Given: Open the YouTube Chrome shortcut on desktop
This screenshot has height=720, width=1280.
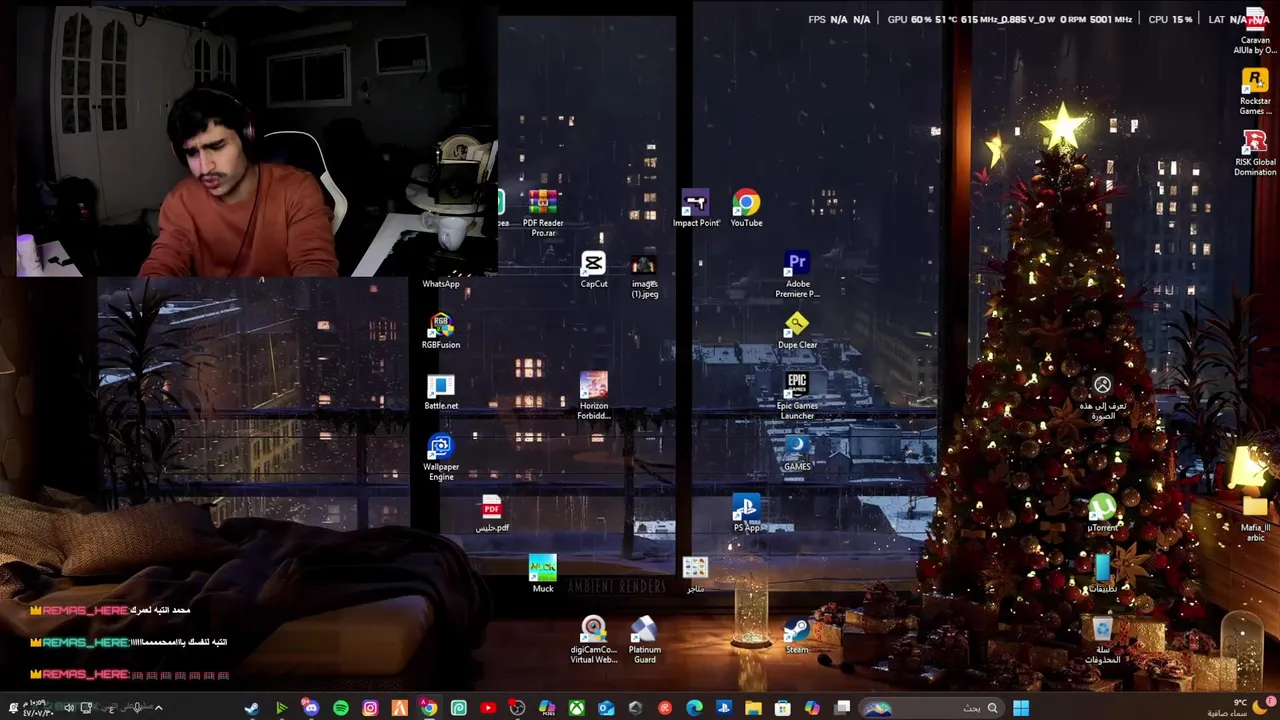Looking at the screenshot, I should click(x=746, y=209).
